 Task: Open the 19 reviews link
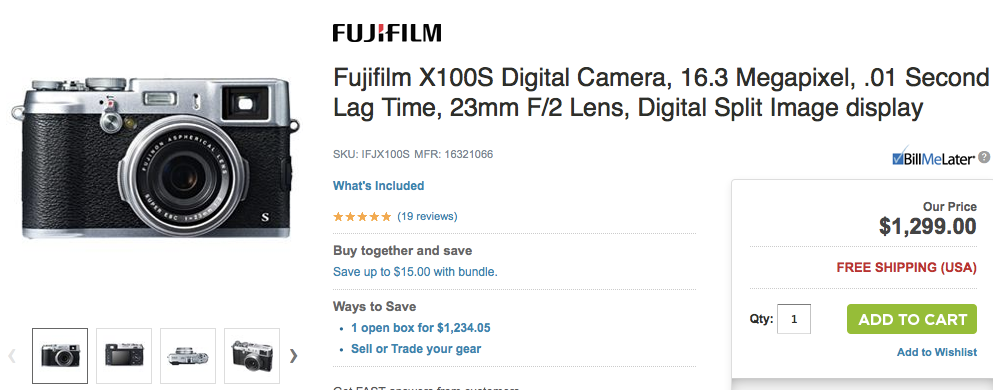[x=427, y=217]
